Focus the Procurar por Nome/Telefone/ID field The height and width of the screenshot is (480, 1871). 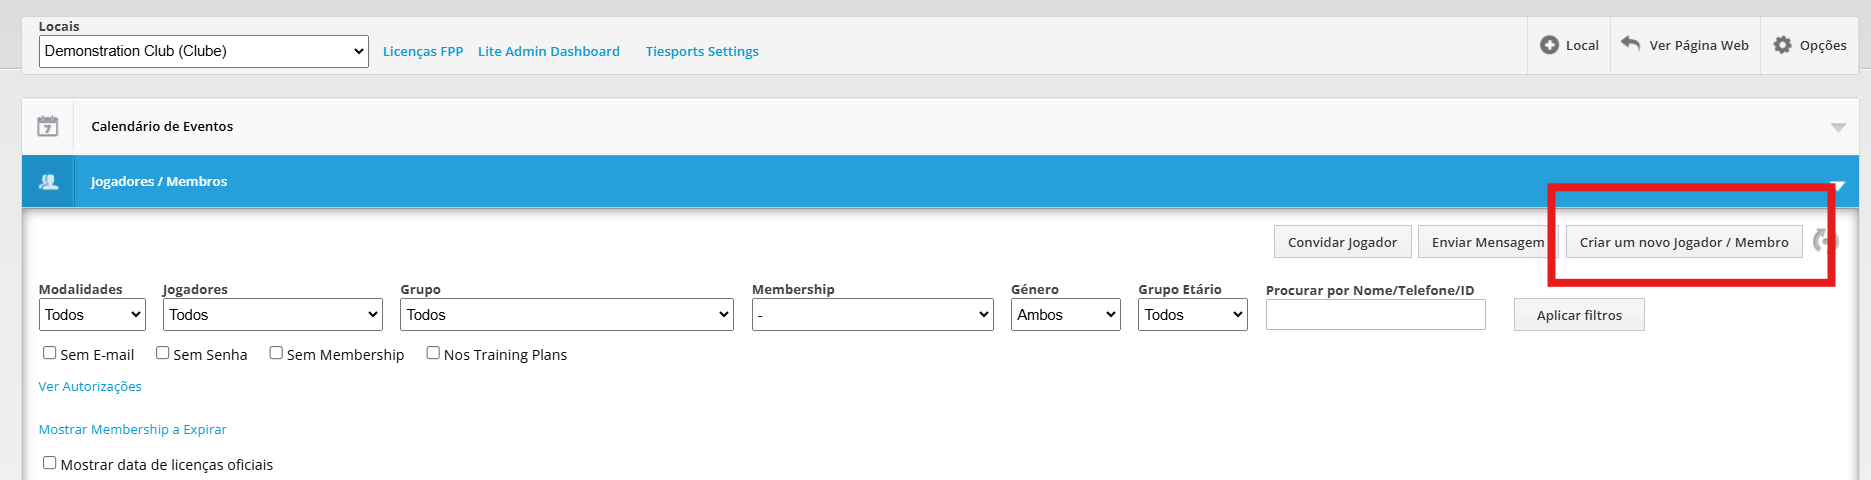click(x=1375, y=315)
